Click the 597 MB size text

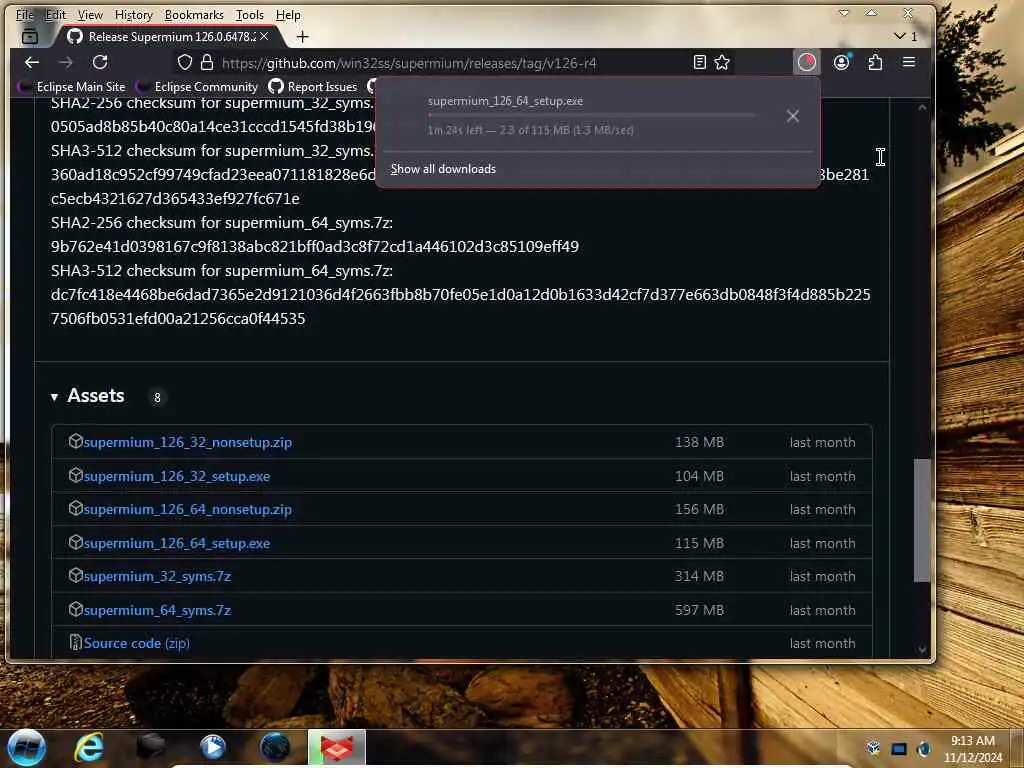click(699, 610)
